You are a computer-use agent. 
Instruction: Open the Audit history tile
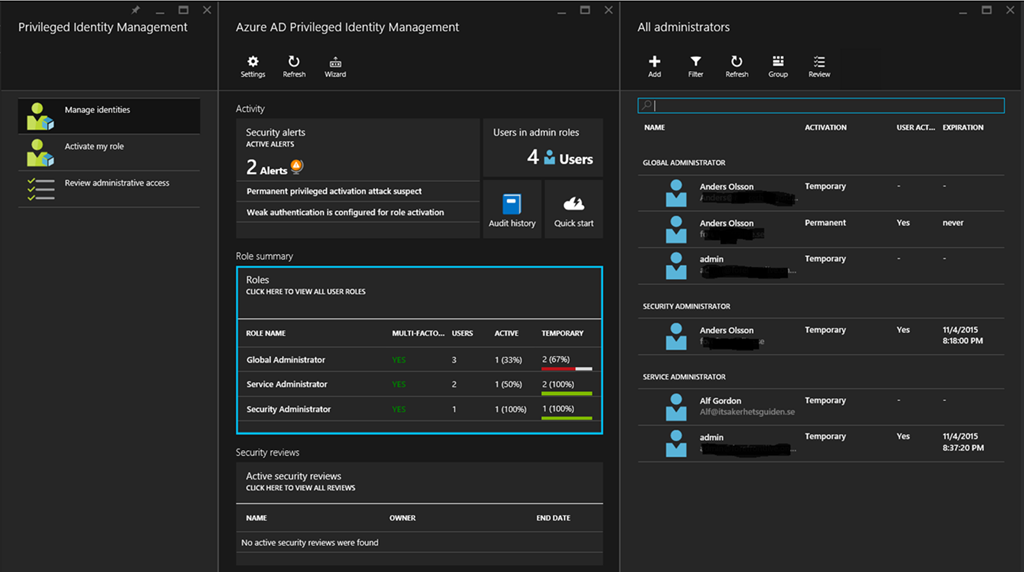512,209
